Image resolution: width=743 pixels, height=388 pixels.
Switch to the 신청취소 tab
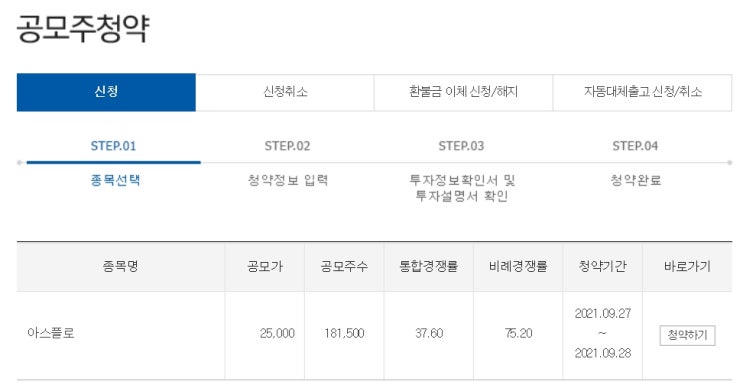click(x=285, y=92)
